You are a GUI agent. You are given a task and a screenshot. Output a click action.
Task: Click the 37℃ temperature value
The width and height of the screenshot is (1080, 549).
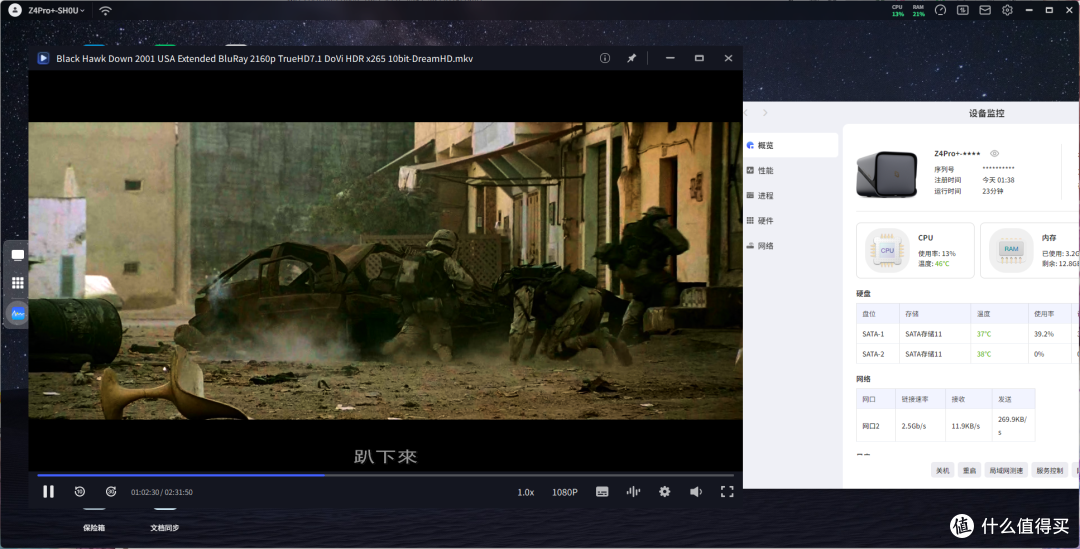click(x=984, y=334)
